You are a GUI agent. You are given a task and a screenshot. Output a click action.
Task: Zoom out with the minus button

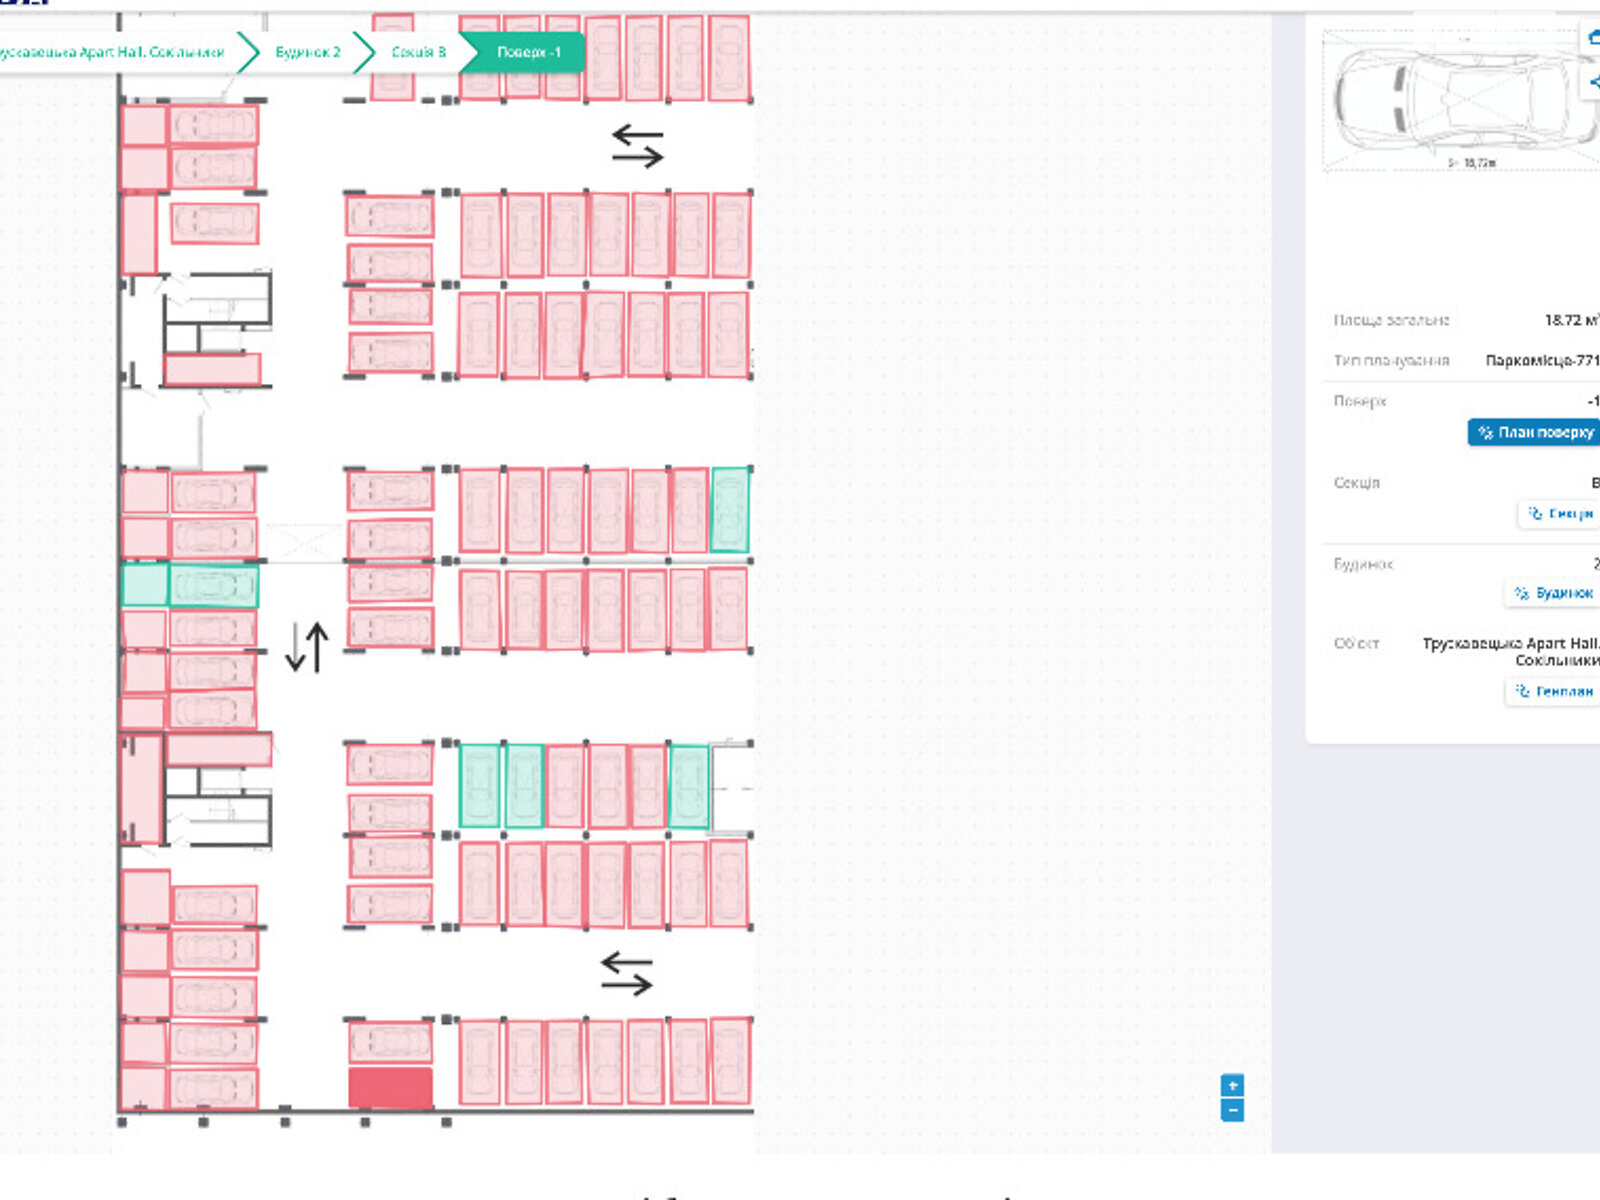pos(1232,1110)
